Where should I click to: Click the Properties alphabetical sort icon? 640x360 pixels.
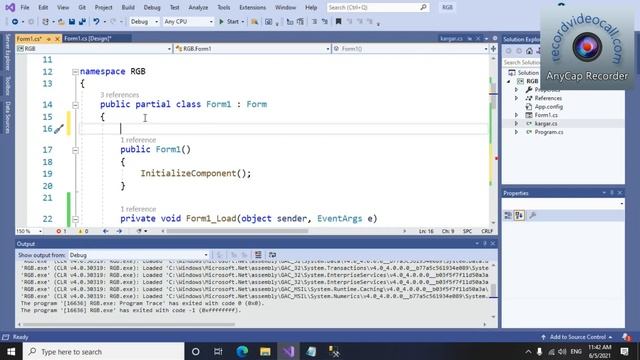point(519,215)
